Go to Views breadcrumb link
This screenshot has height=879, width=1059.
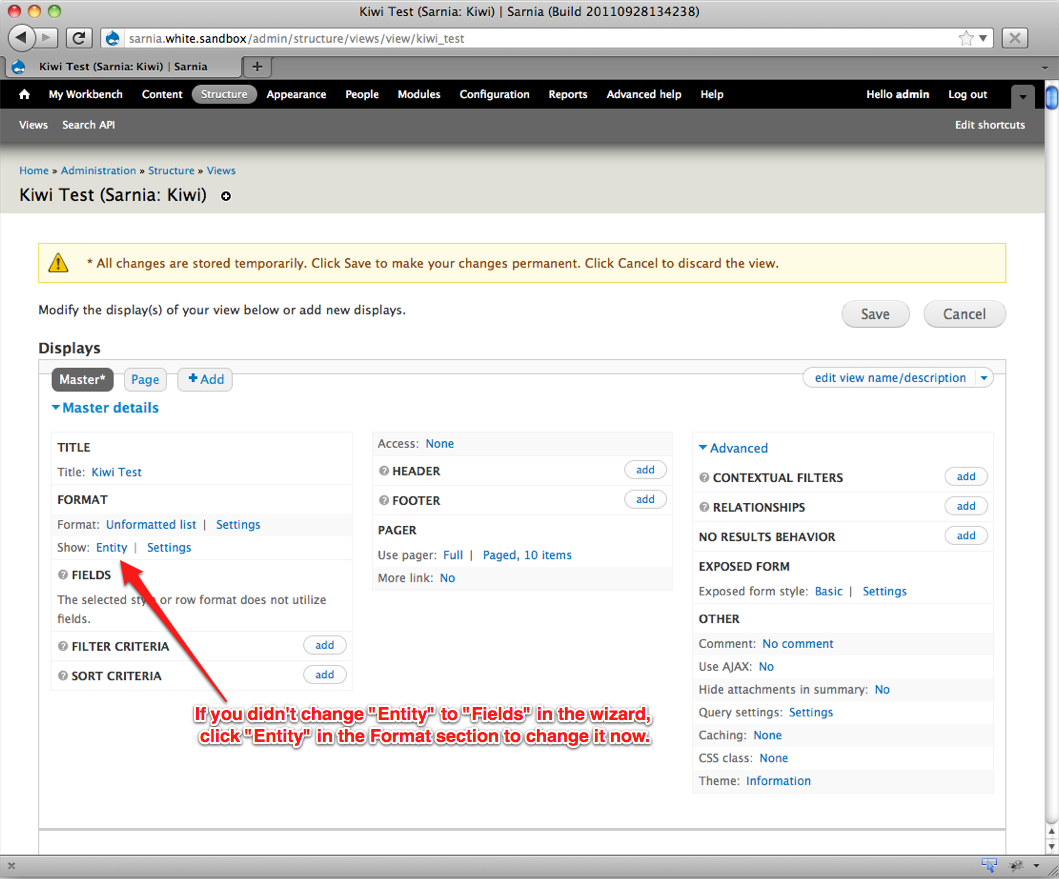point(221,170)
